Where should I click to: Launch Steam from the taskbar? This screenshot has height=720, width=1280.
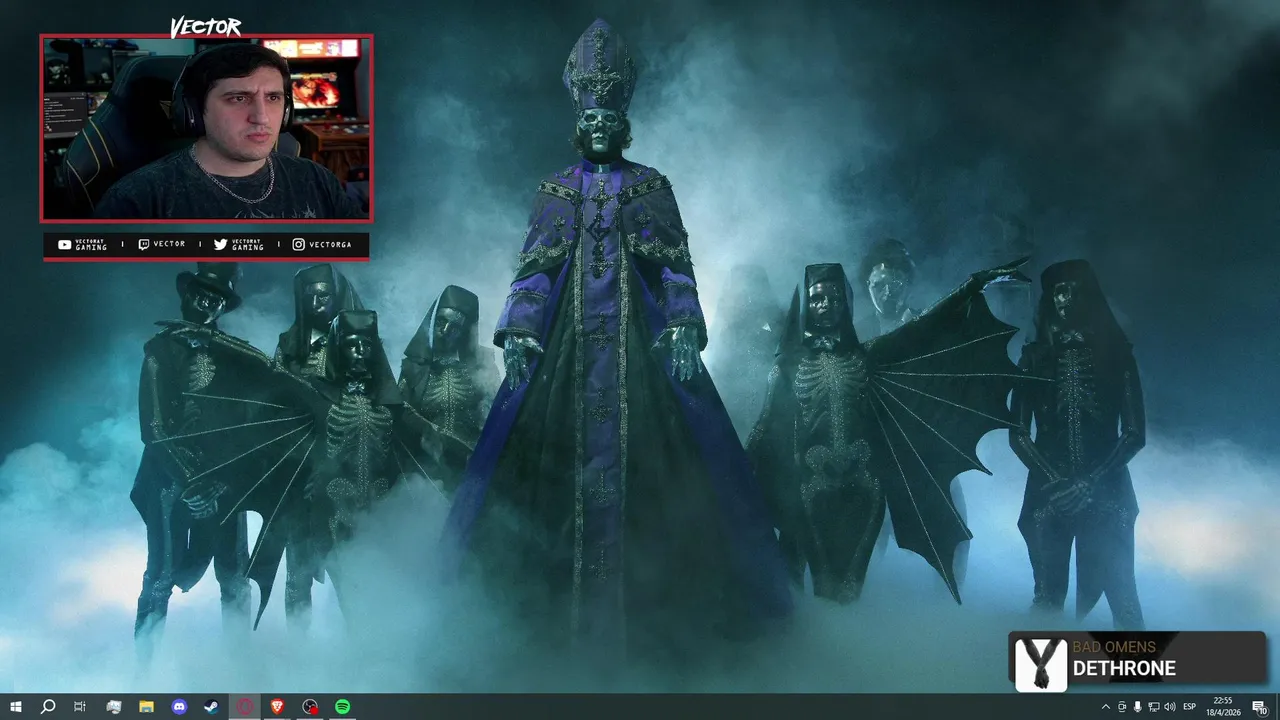212,707
